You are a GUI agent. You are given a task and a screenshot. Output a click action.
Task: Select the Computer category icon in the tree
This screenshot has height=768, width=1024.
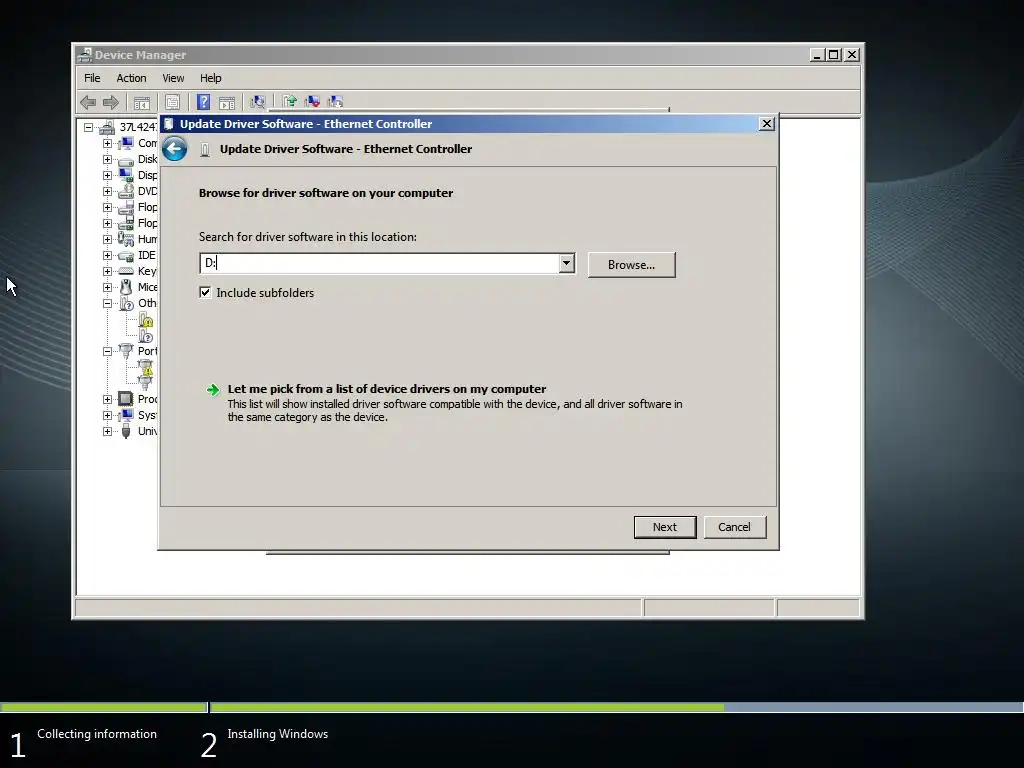[x=126, y=143]
